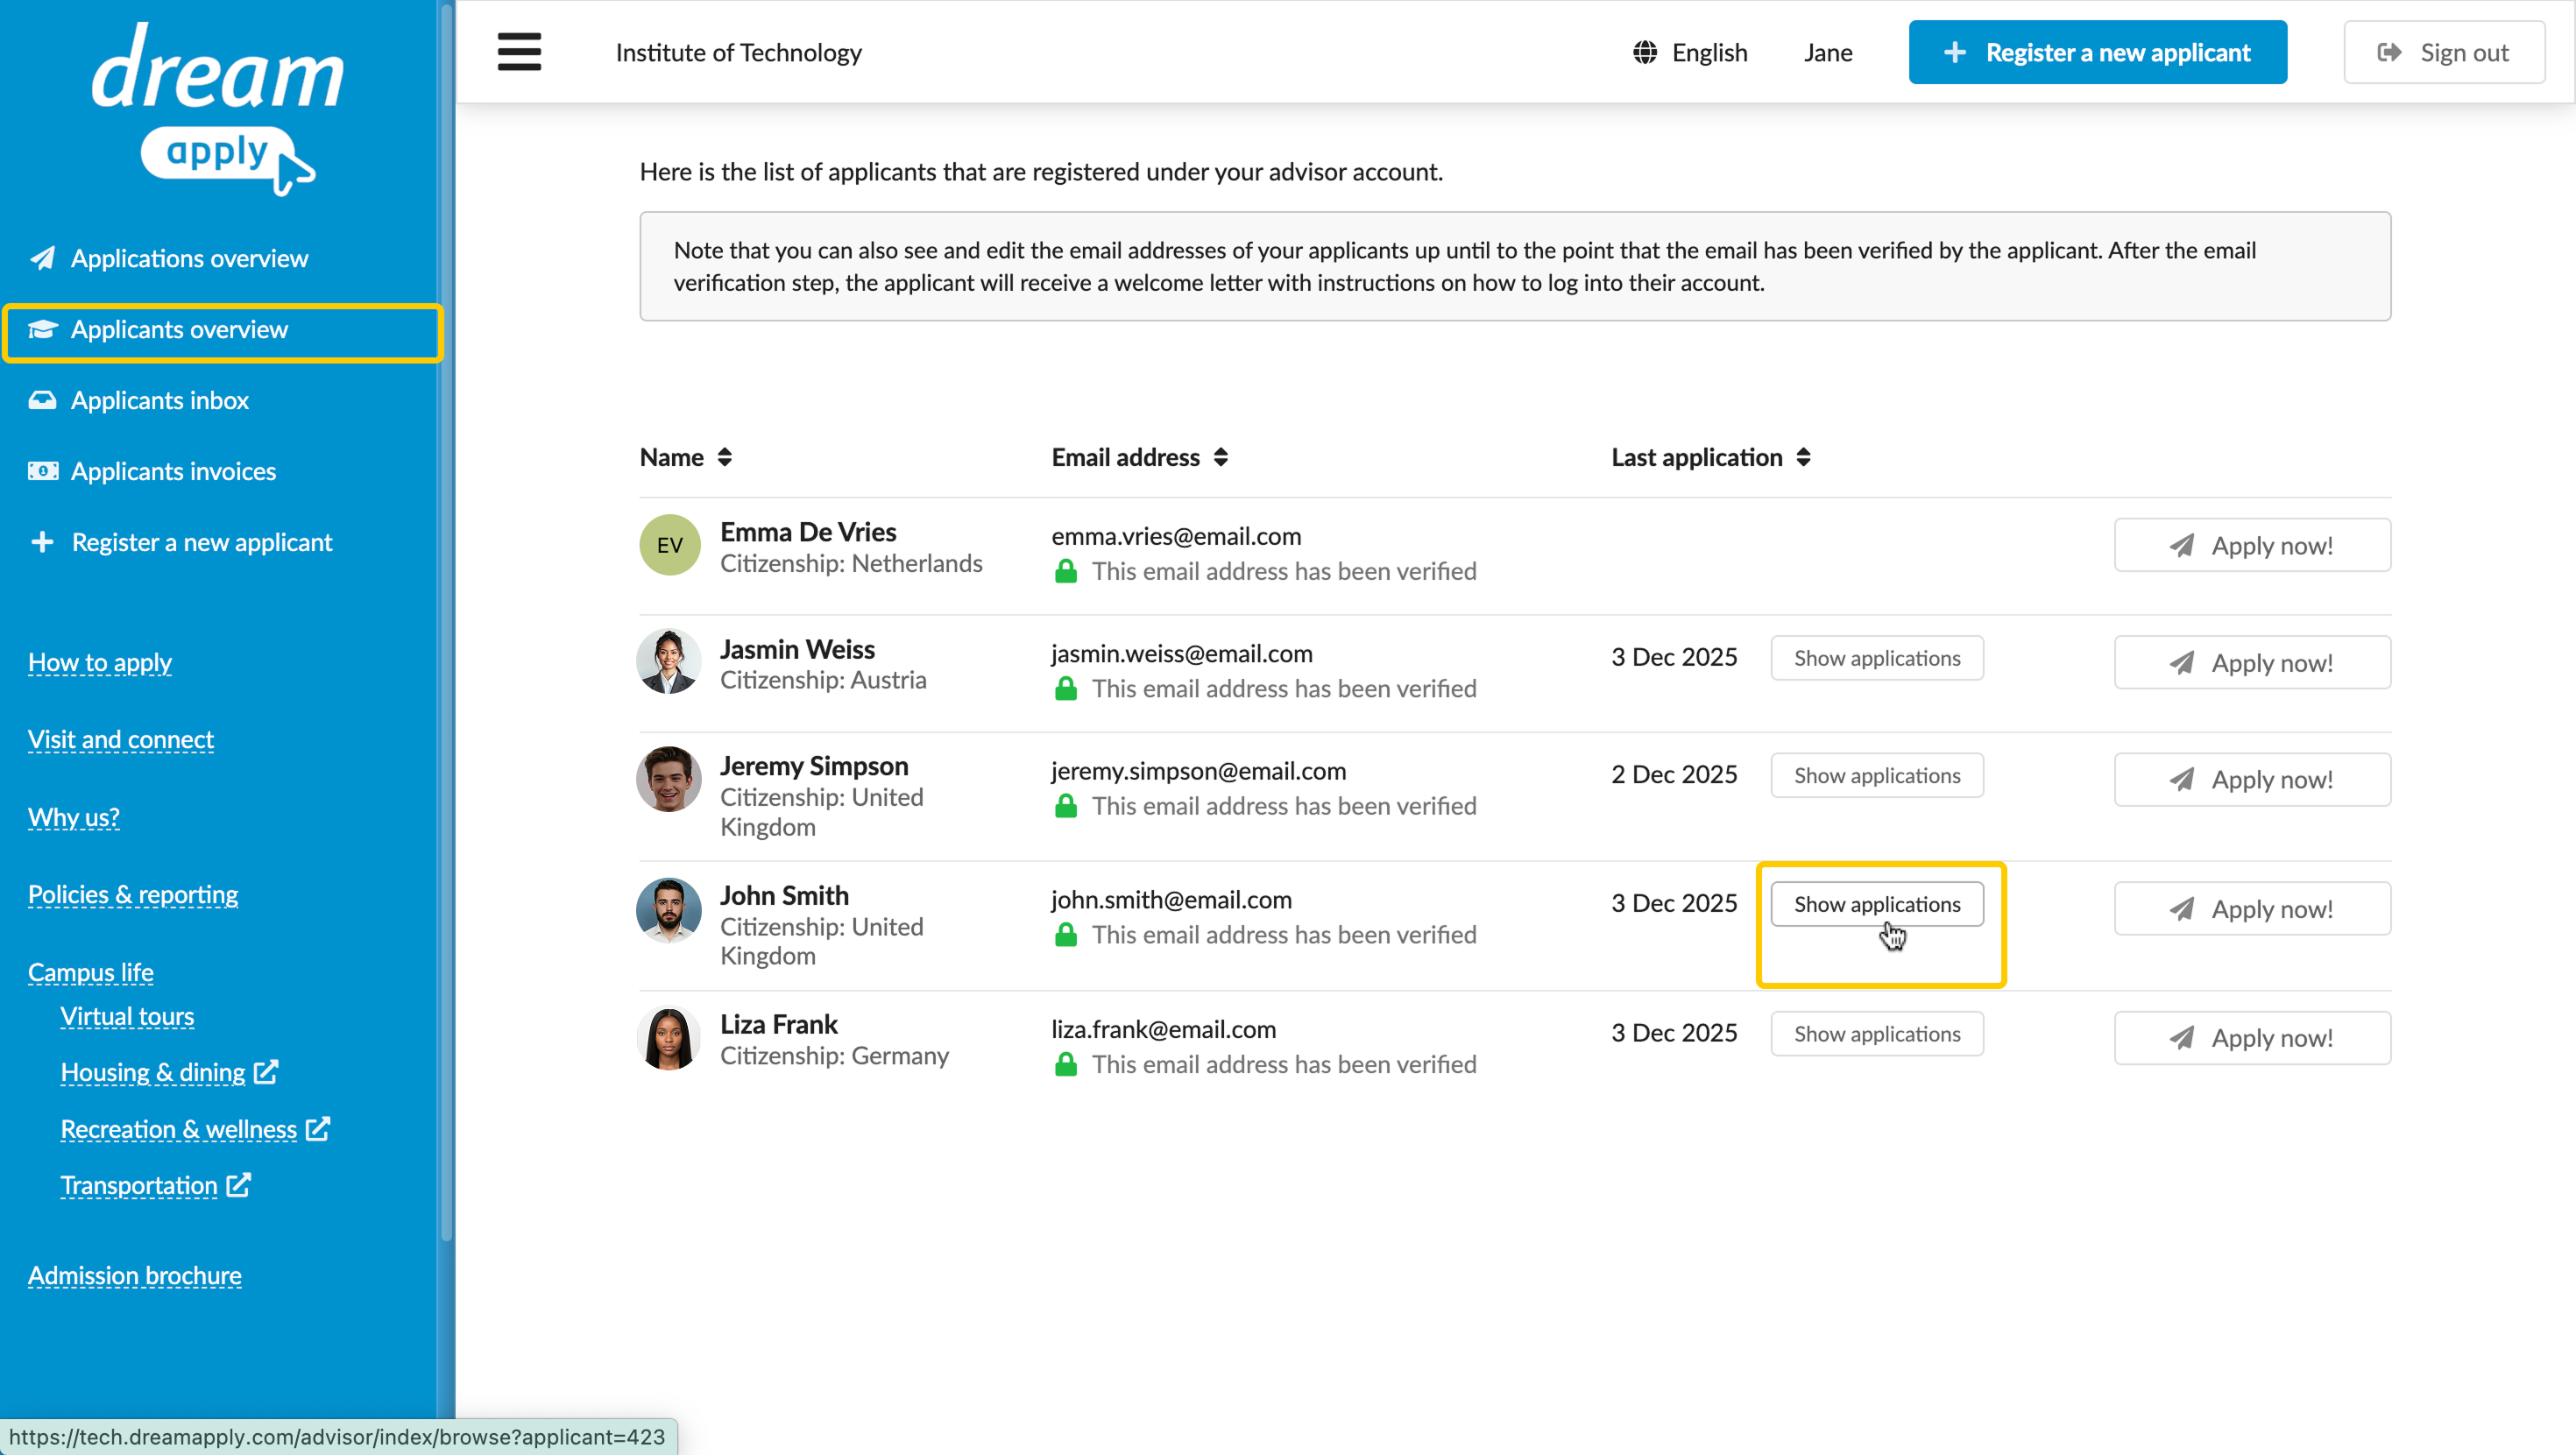
Task: Click the external link icon beside Recreation & wellness
Action: click(x=318, y=1129)
